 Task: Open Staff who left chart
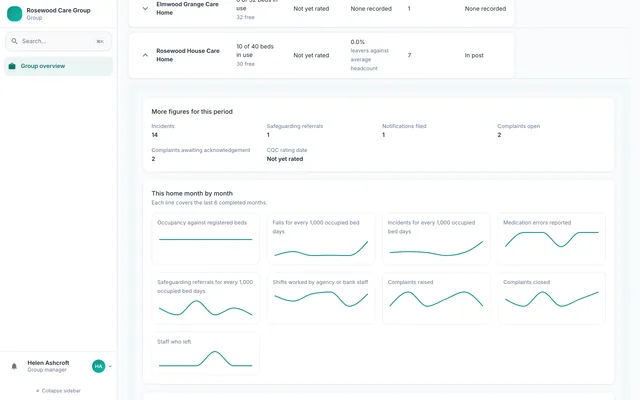click(x=205, y=353)
